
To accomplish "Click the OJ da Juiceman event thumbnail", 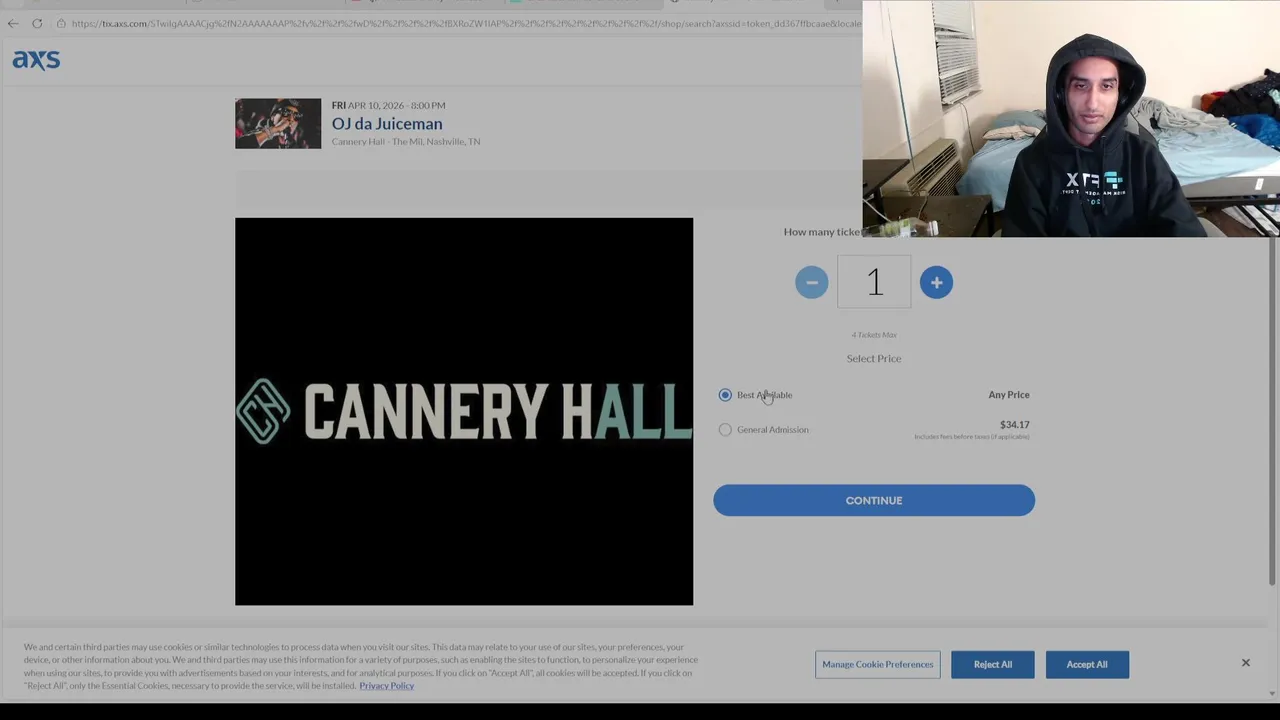I will (278, 123).
